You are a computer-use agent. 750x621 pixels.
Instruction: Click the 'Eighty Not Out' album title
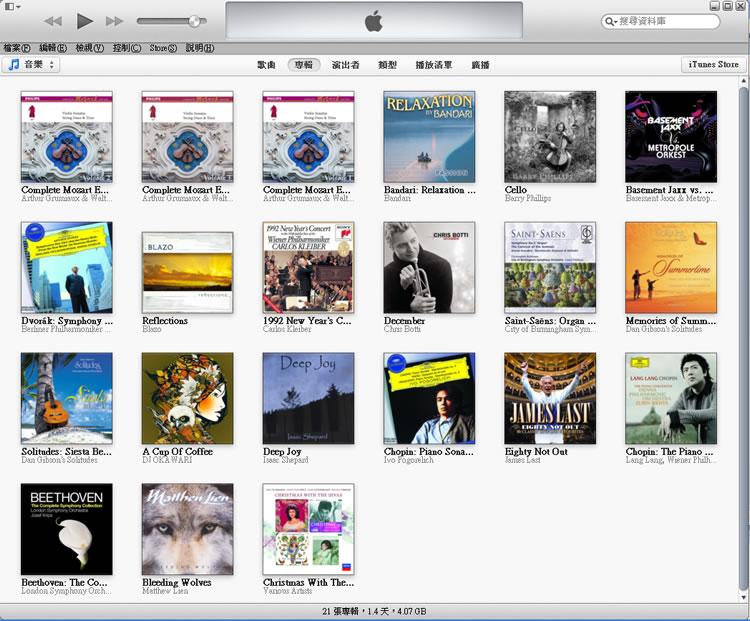coord(536,452)
